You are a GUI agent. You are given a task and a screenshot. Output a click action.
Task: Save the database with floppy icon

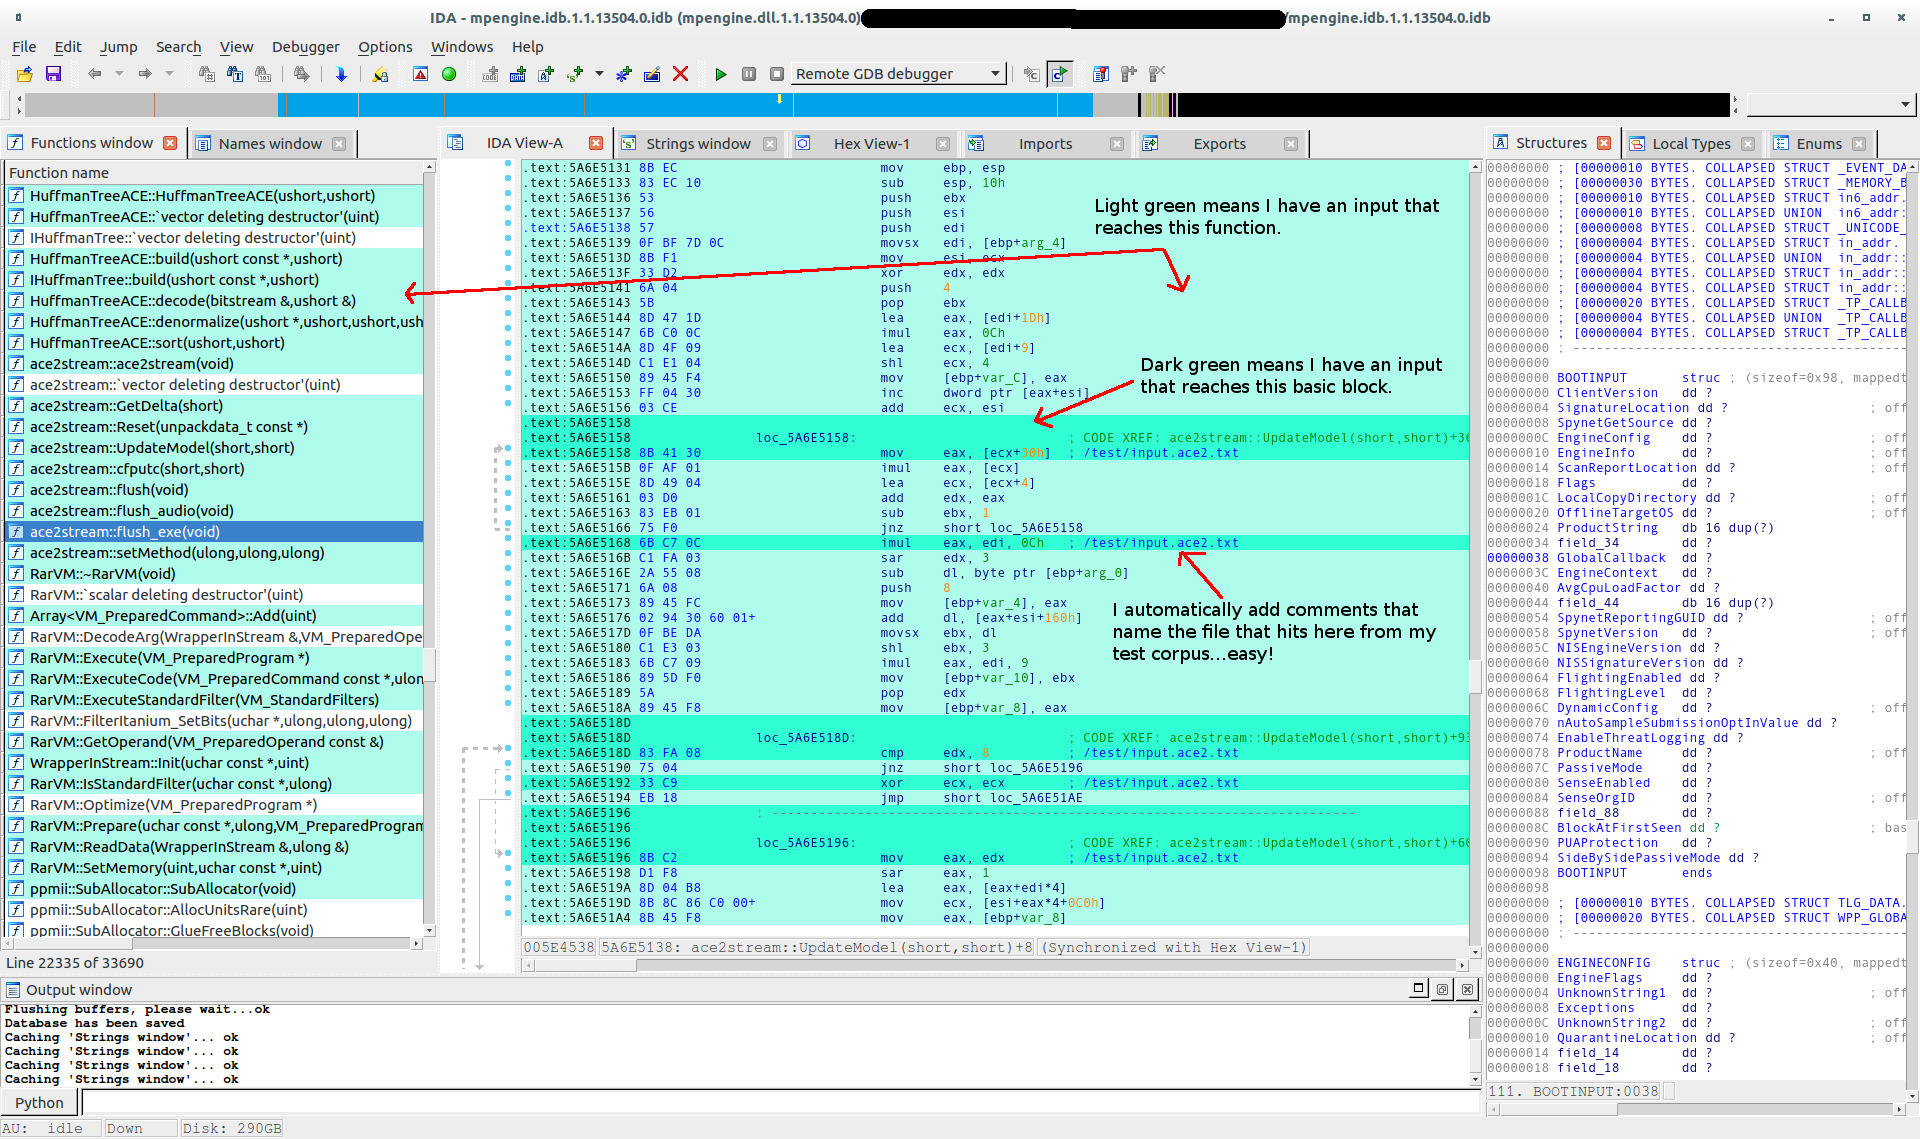[x=54, y=74]
